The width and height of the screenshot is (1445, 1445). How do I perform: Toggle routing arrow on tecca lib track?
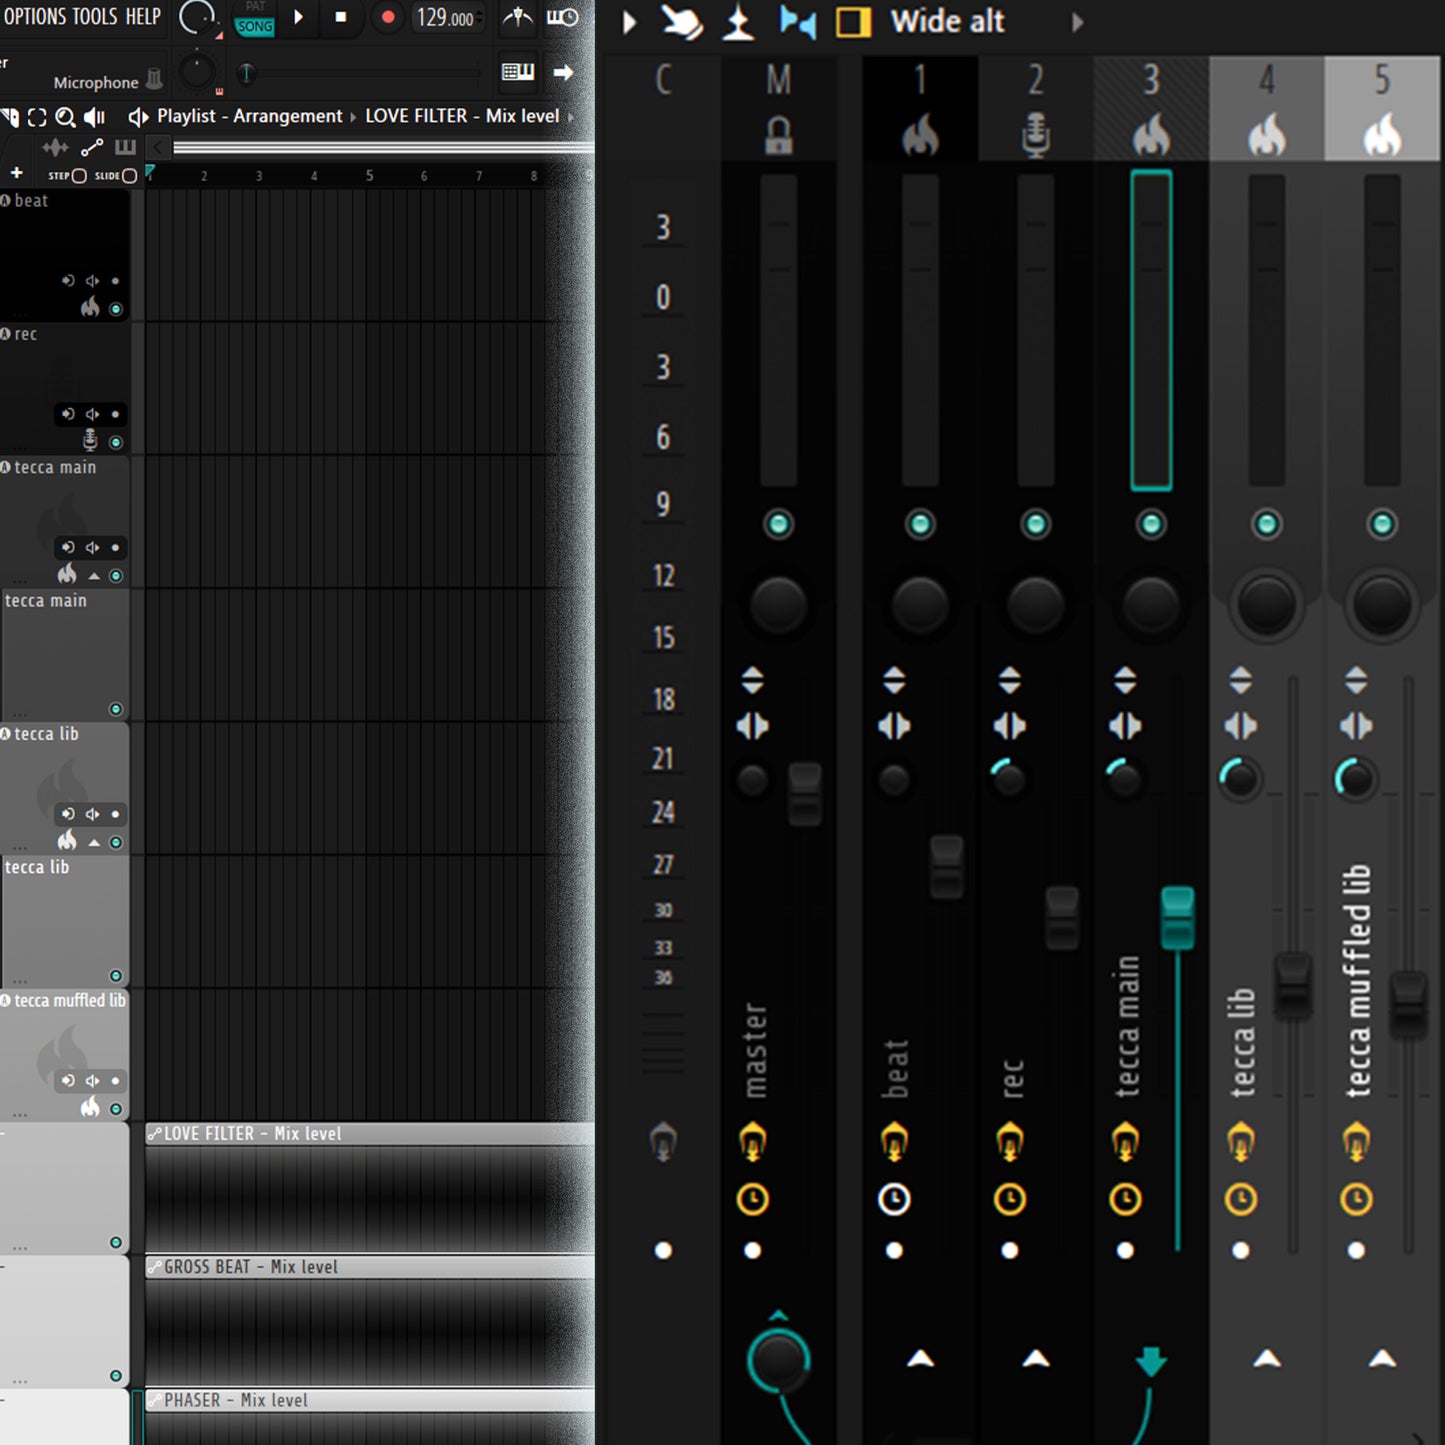(x=1267, y=1358)
